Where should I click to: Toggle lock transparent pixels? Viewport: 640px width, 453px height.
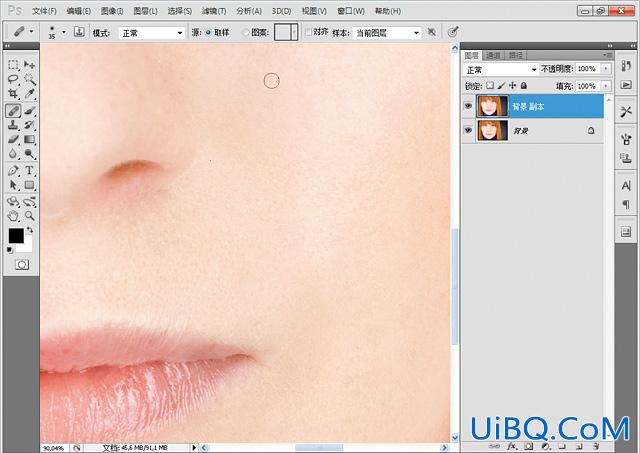(x=489, y=85)
